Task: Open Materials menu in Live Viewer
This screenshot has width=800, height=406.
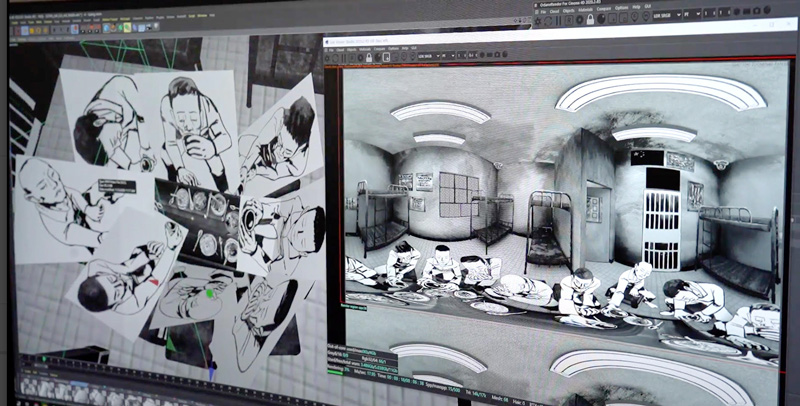Action: point(365,49)
